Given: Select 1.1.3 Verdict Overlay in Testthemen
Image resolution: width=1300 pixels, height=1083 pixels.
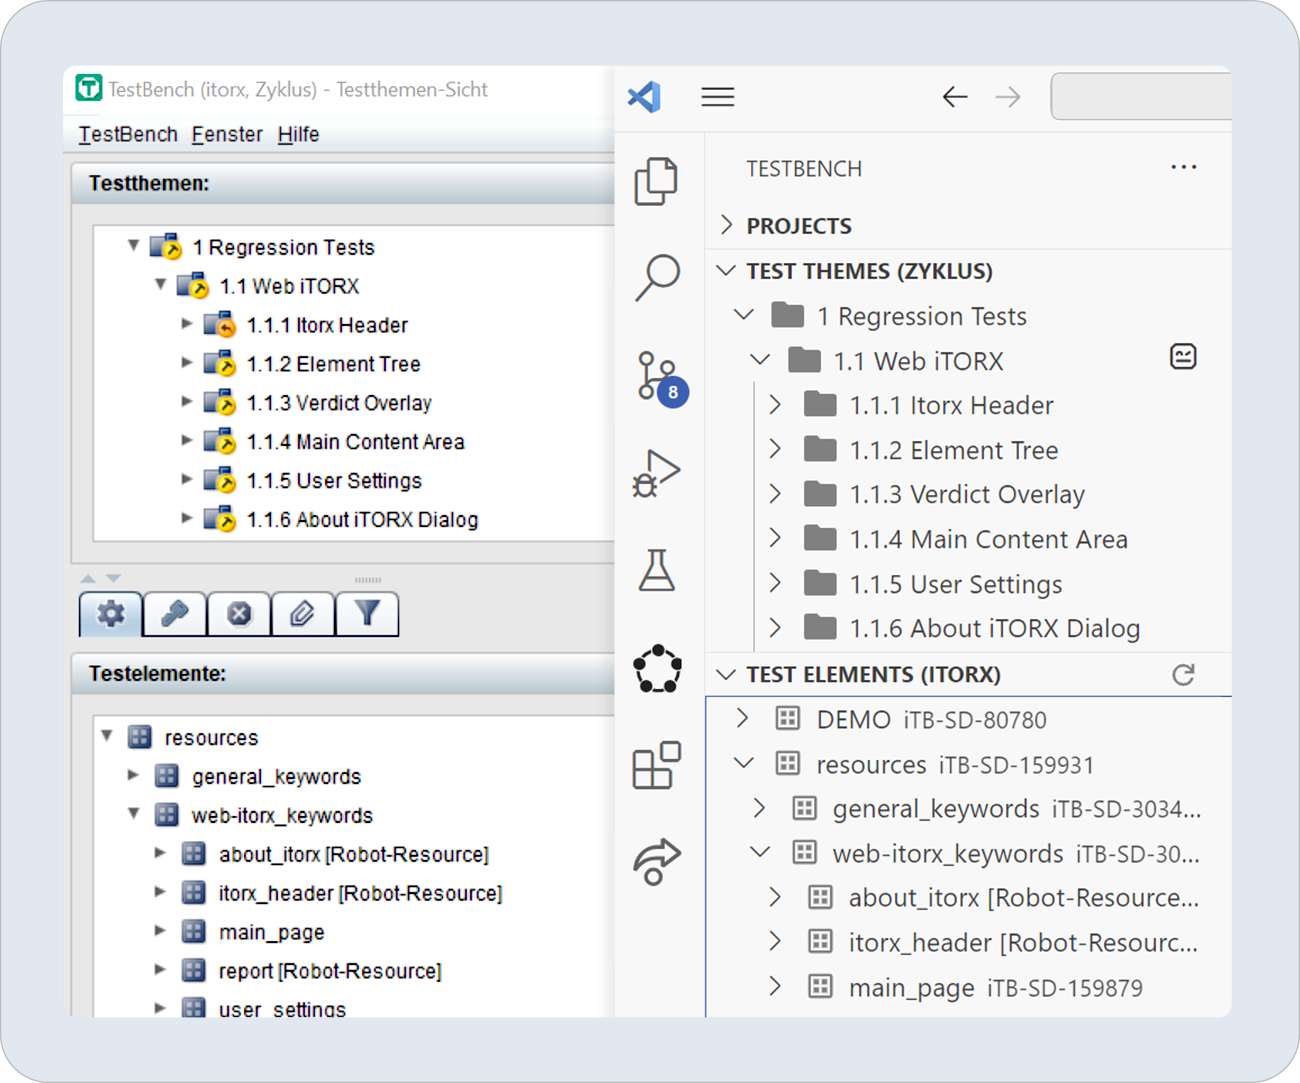Looking at the screenshot, I should (339, 403).
